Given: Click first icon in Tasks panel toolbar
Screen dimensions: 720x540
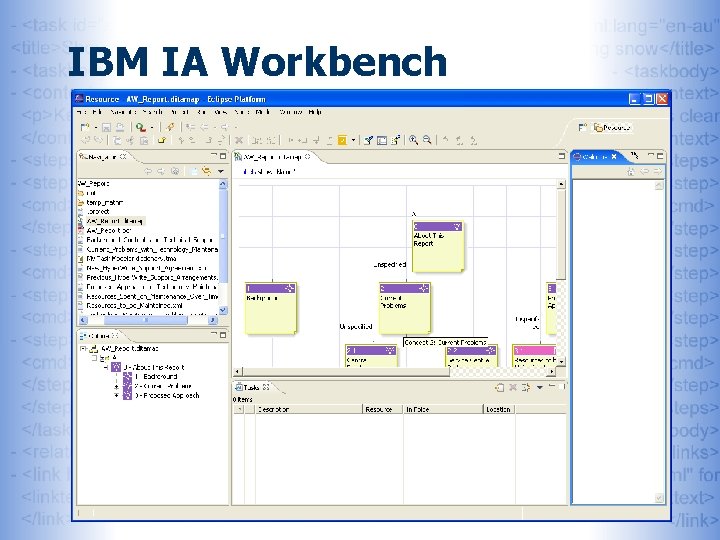Looking at the screenshot, I should click(500, 388).
